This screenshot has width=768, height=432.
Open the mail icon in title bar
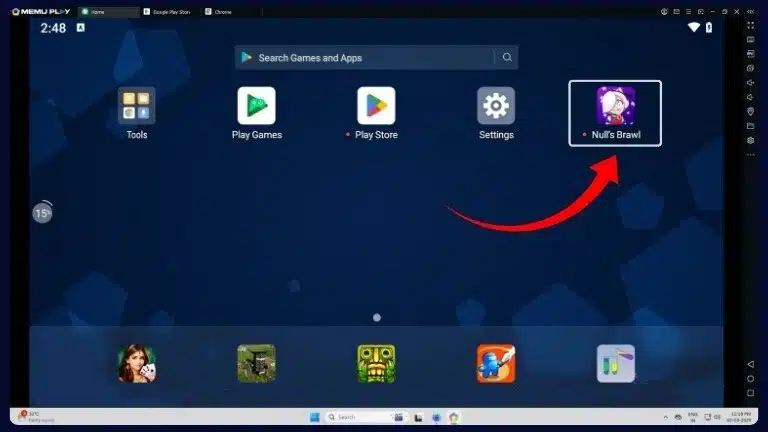point(676,12)
